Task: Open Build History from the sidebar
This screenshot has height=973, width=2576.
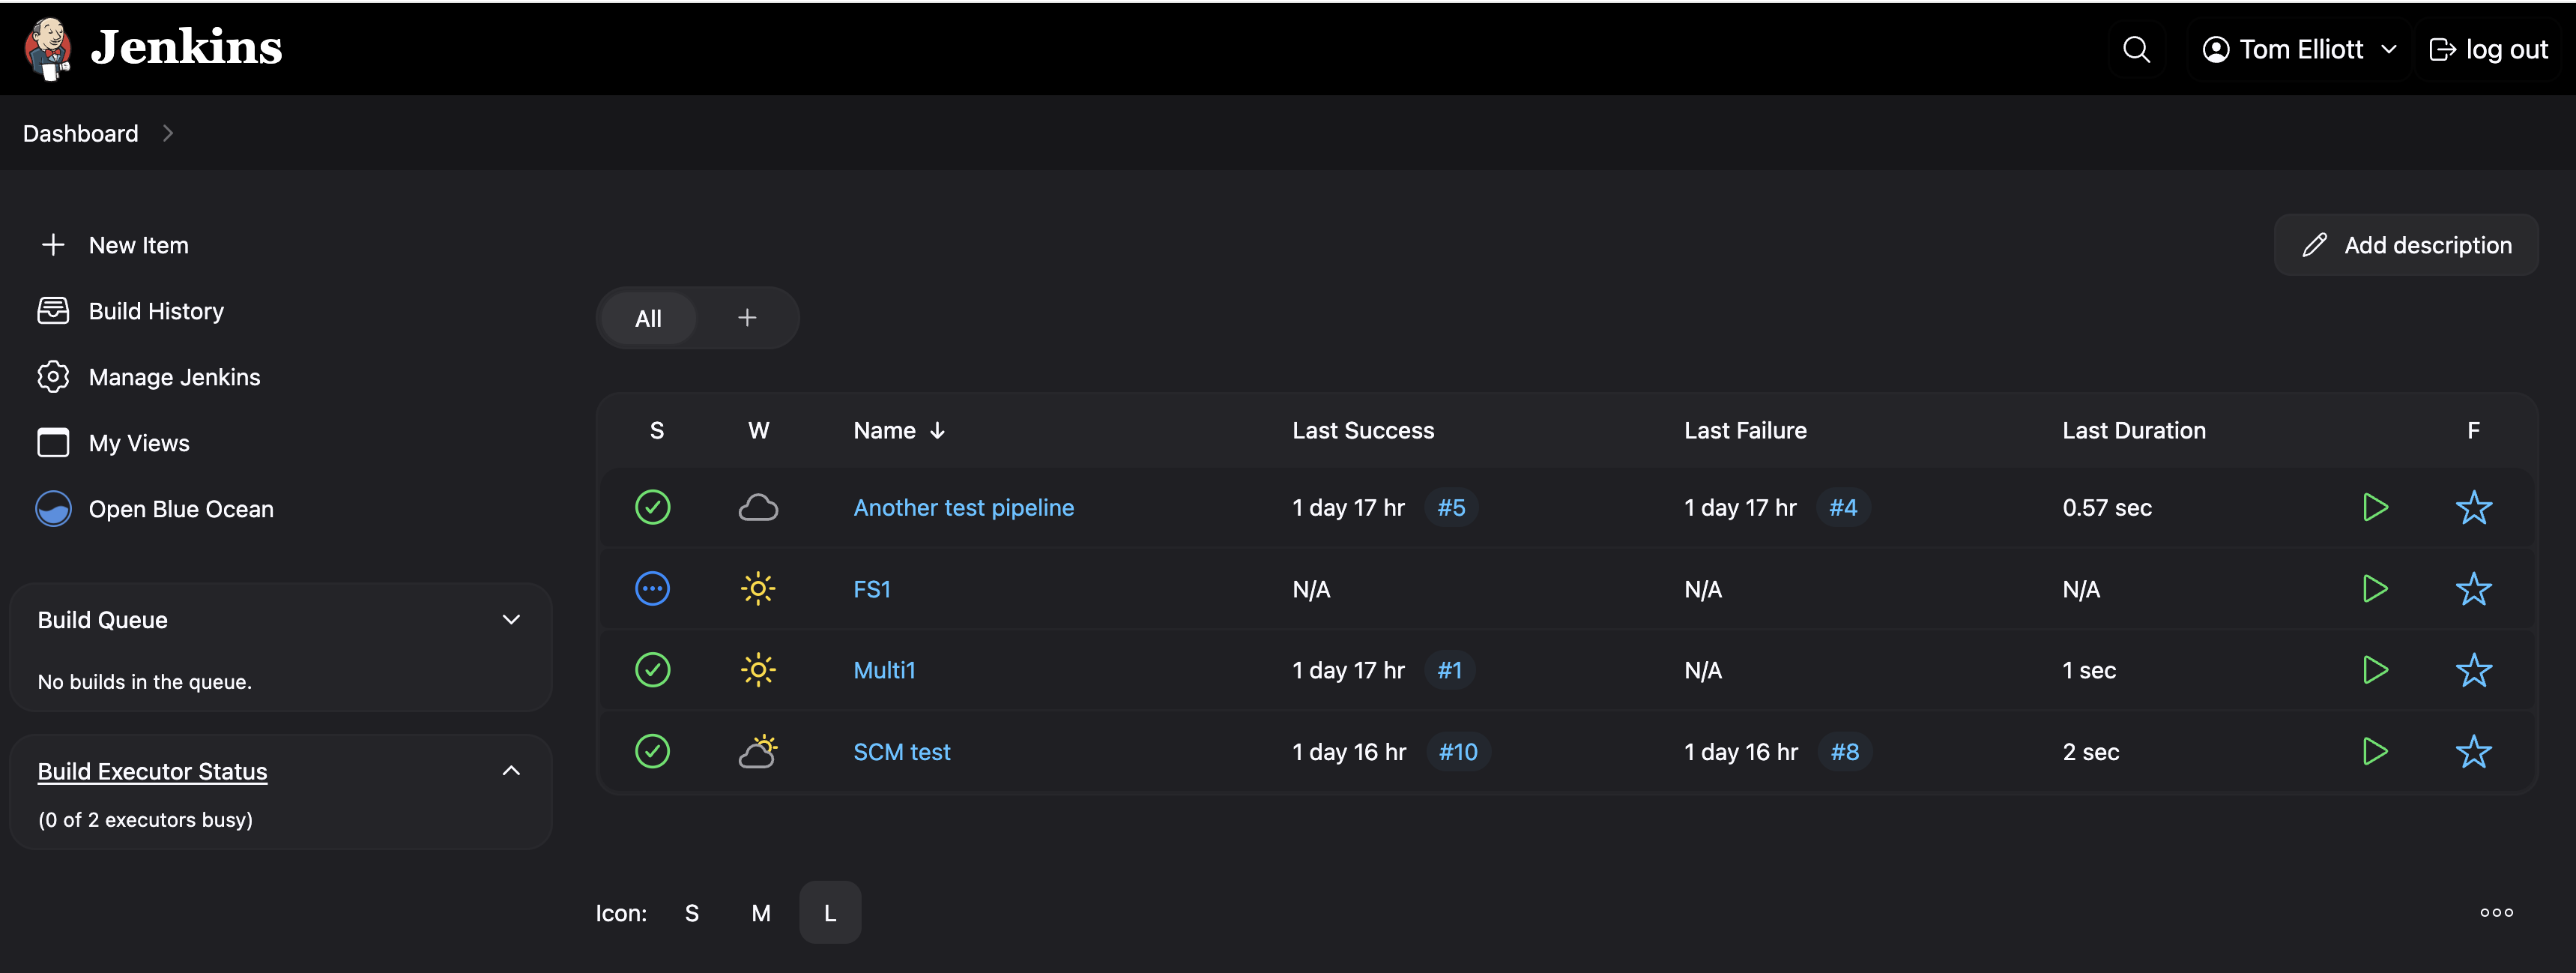Action: 156,311
